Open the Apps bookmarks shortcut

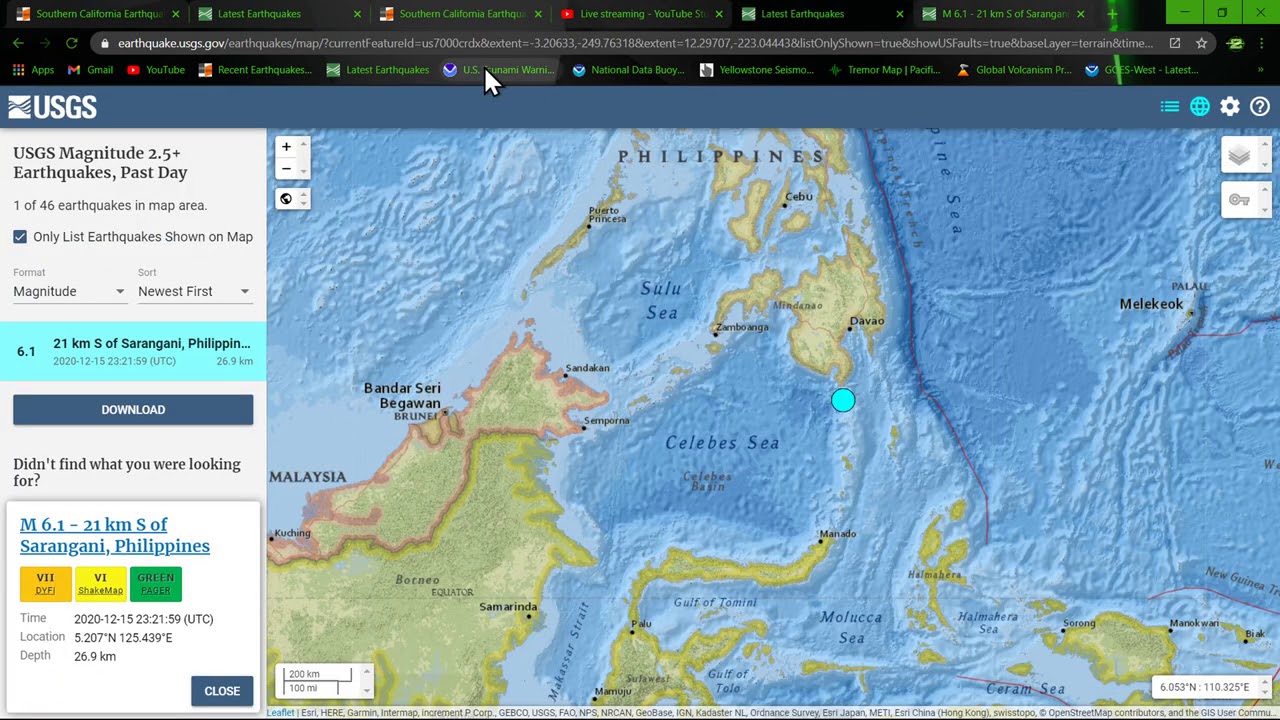tap(33, 70)
